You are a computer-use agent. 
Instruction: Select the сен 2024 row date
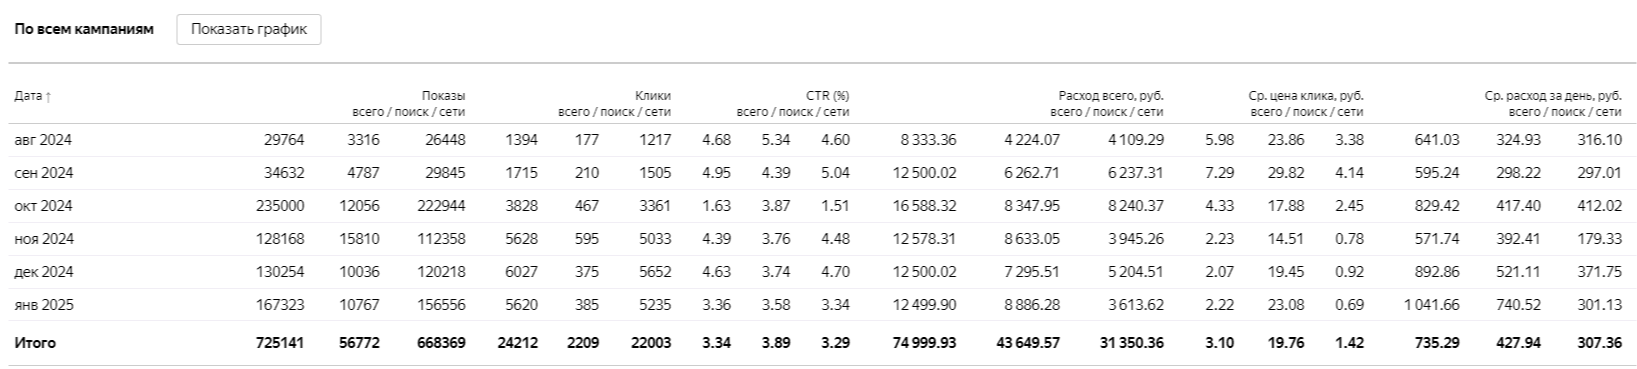[43, 173]
